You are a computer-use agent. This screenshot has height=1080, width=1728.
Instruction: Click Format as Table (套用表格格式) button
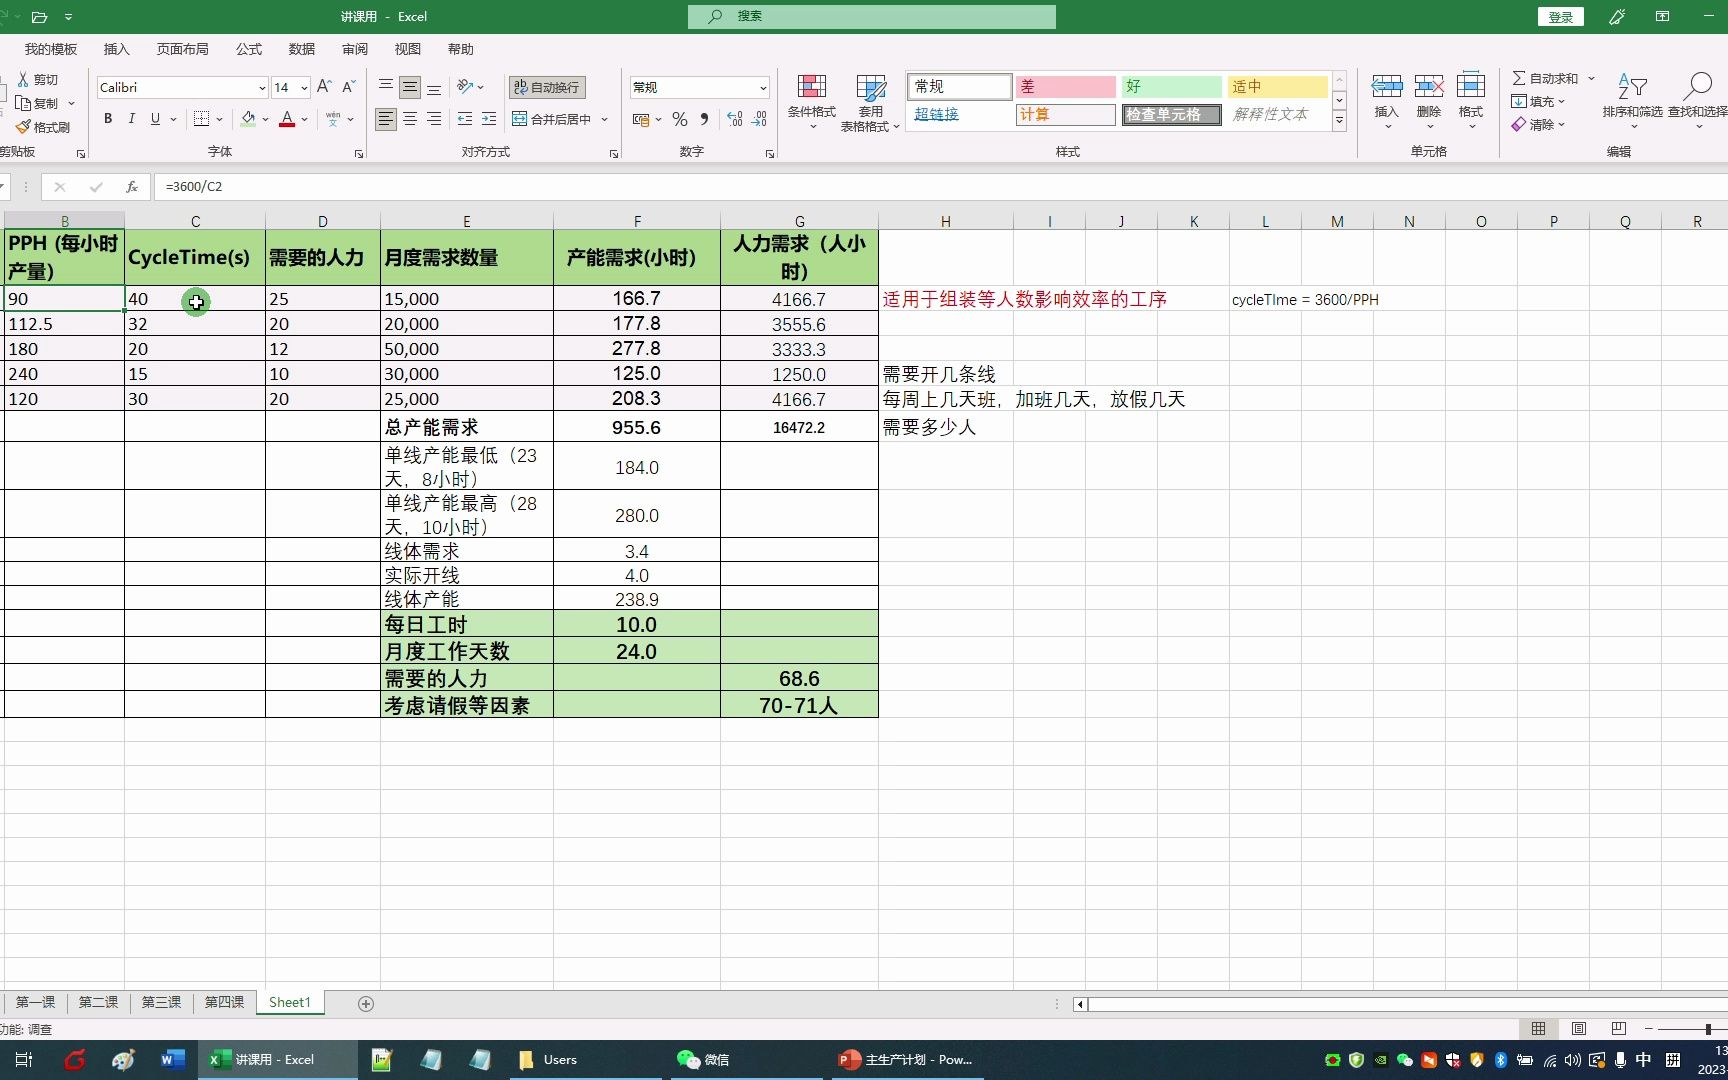tap(870, 102)
